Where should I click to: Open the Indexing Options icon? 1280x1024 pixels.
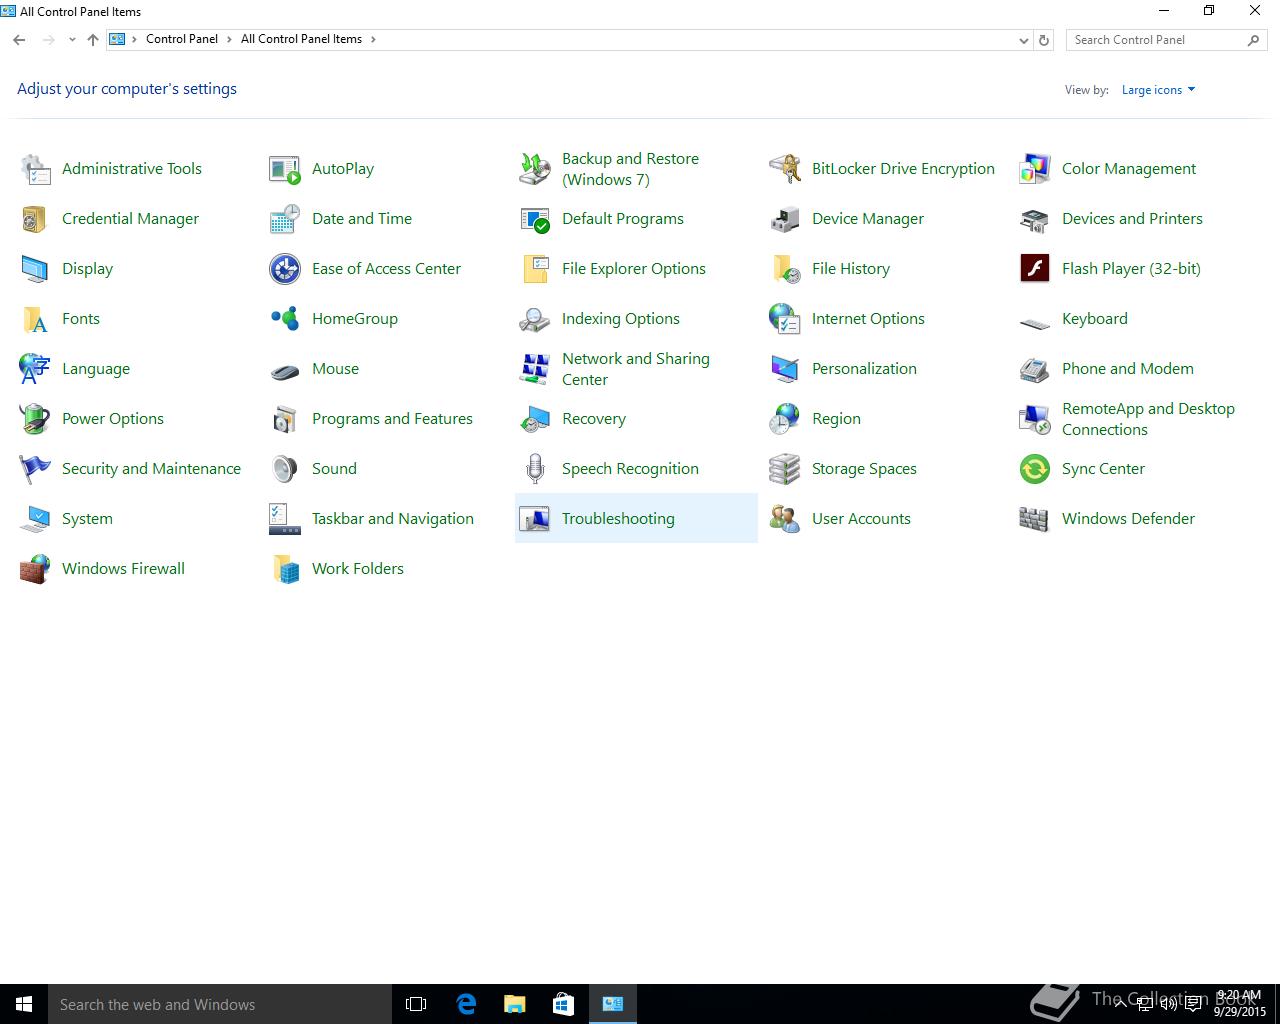pos(535,319)
